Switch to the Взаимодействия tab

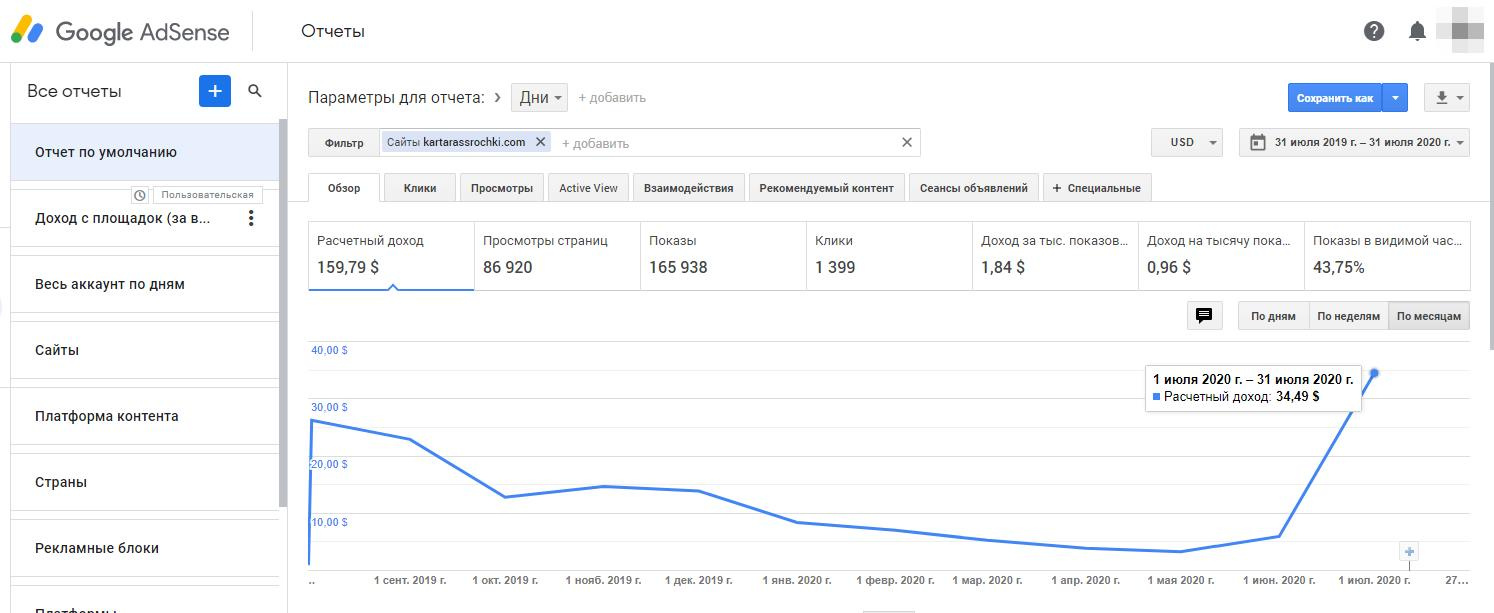click(x=689, y=187)
